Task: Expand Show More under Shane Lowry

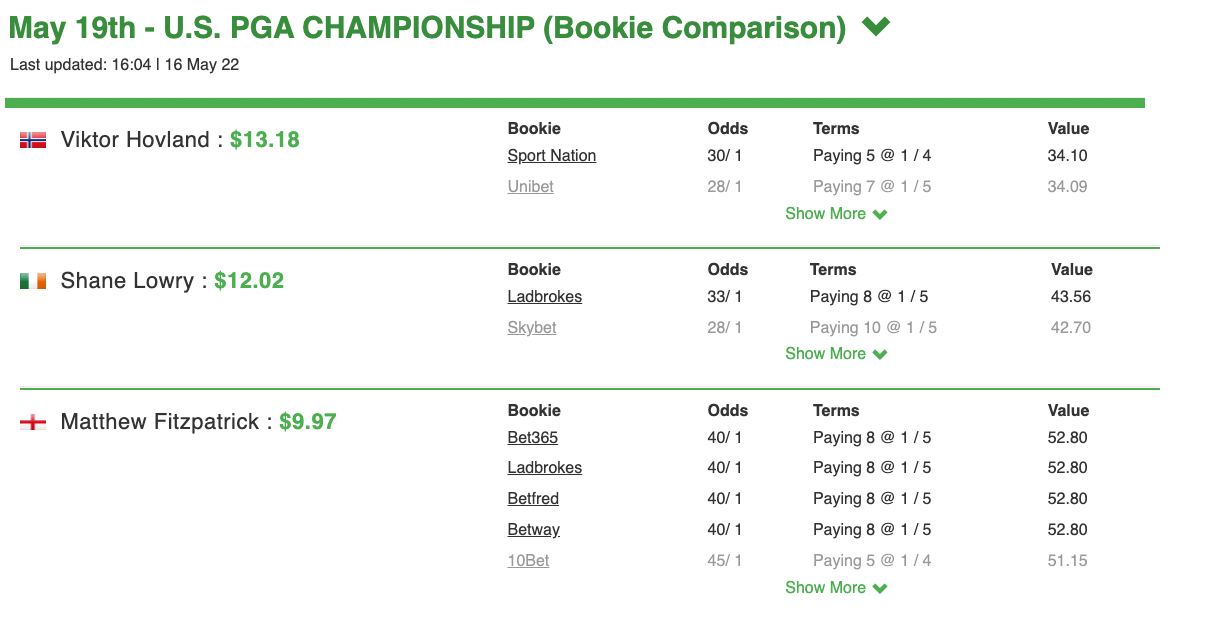Action: tap(836, 354)
